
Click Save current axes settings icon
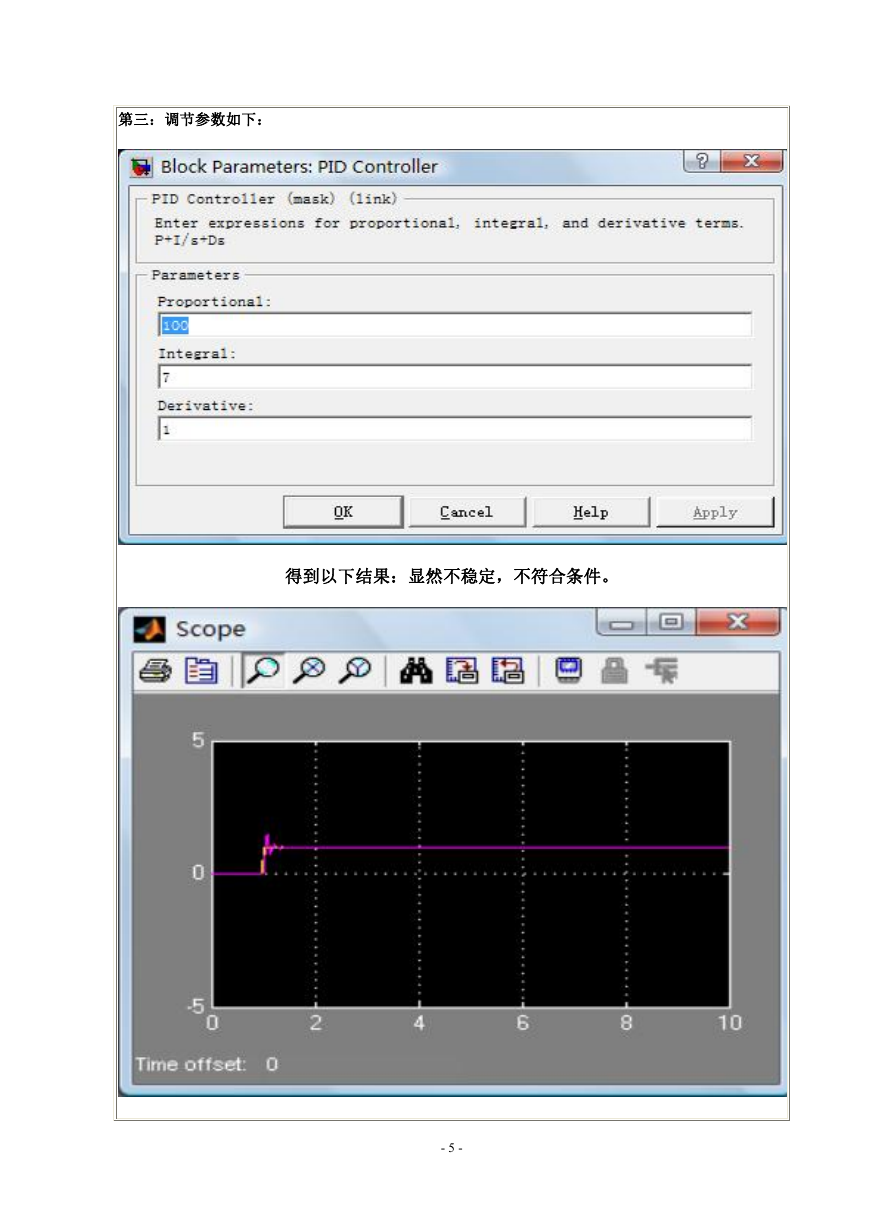[462, 671]
